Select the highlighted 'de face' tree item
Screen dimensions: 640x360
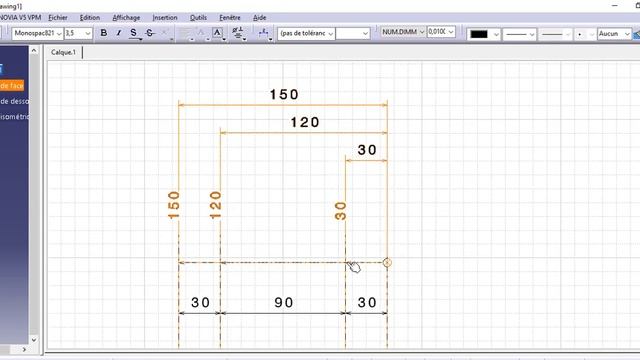[12, 86]
